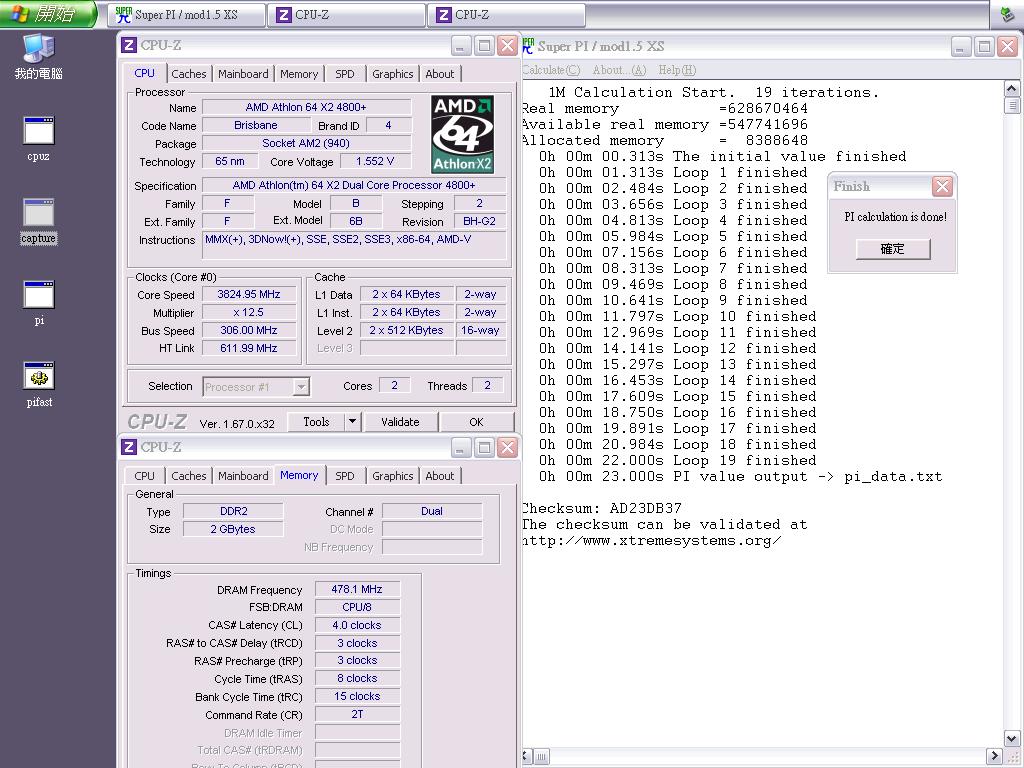Click the Level 2 2 x 512 KBytes value
Screen dimensions: 1024x768
(406, 330)
